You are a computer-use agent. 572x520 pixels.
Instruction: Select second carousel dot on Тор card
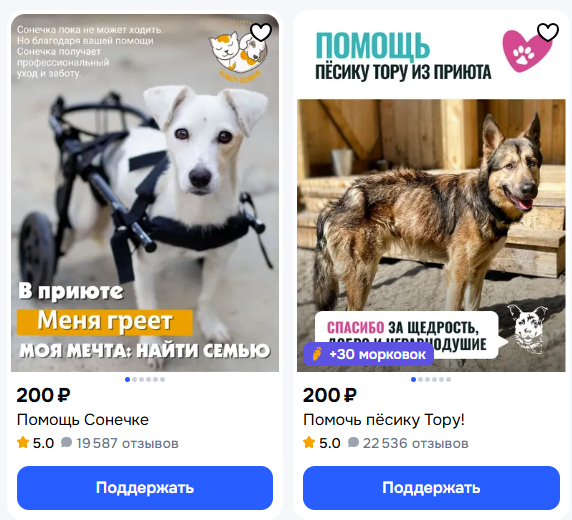pos(421,380)
